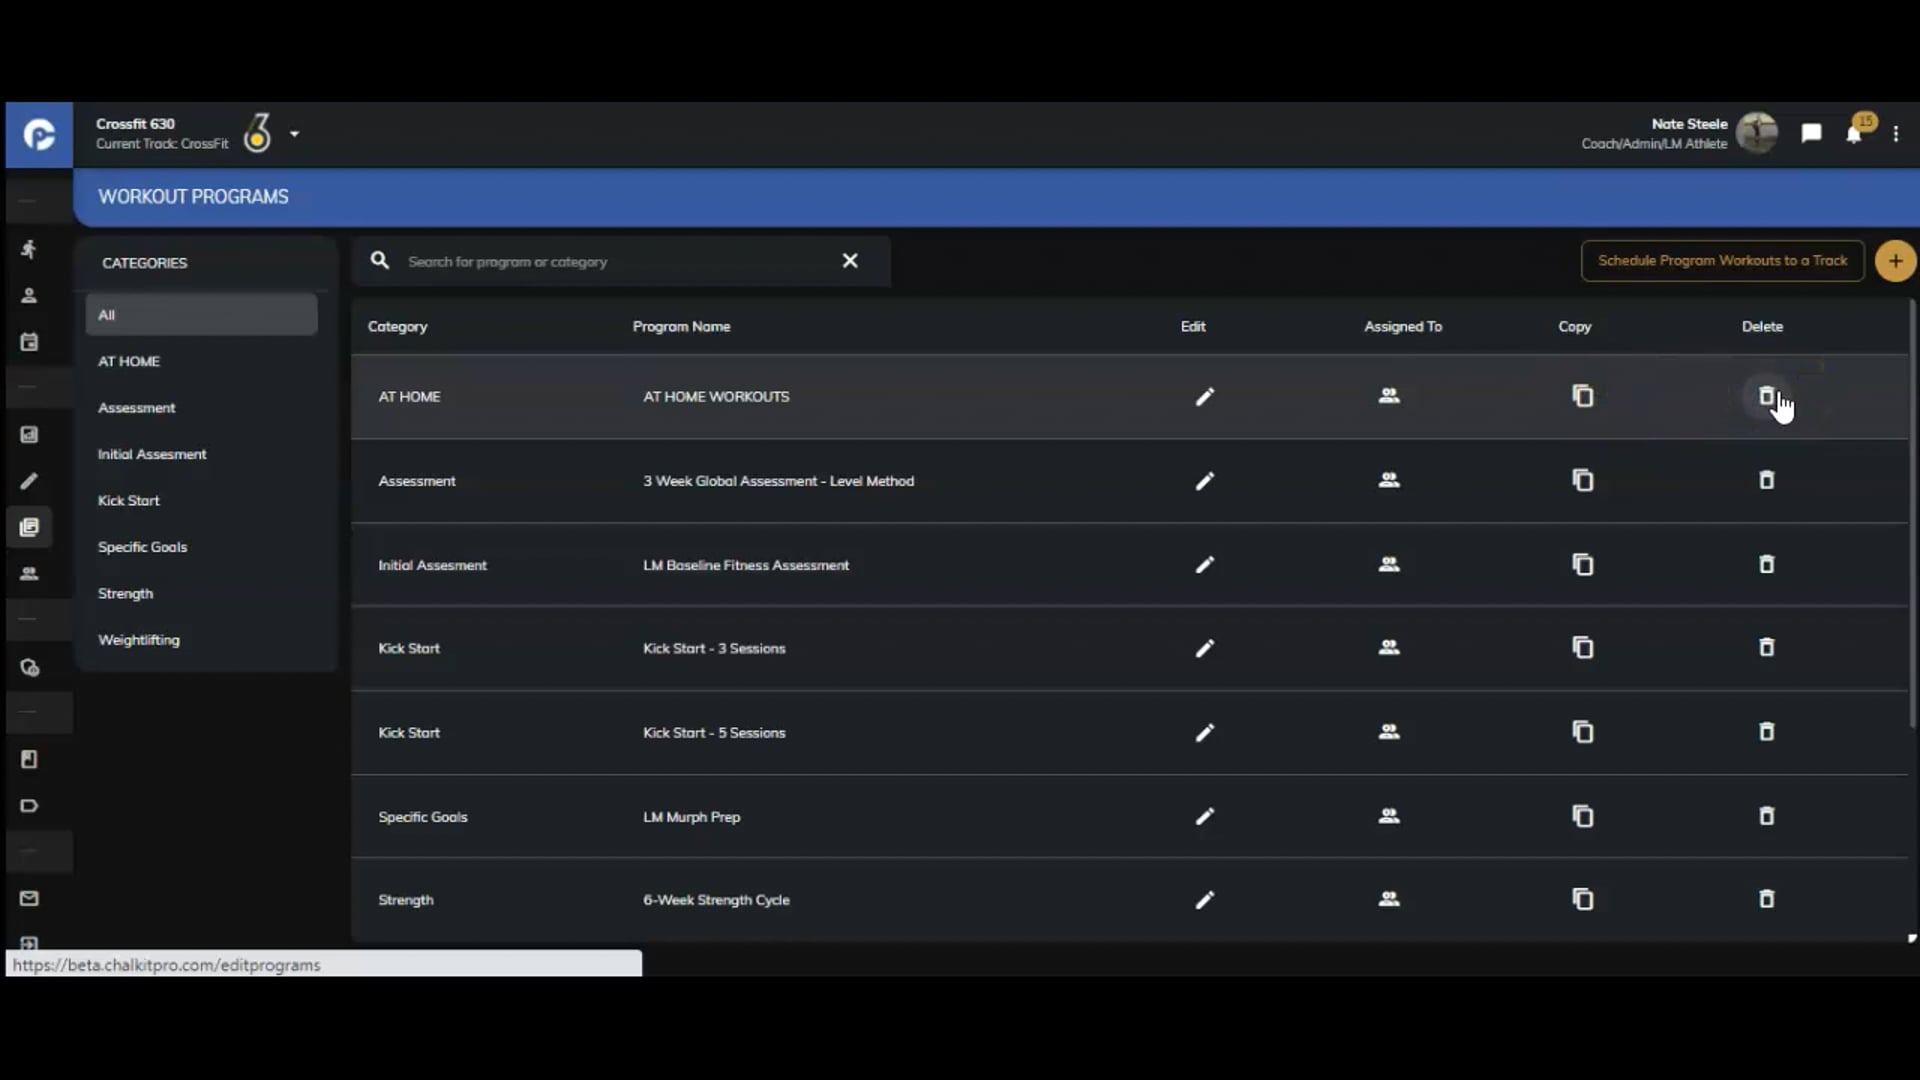Image resolution: width=1920 pixels, height=1080 pixels.
Task: Edit the AT HOME WORKOUTS program
Action: click(x=1205, y=397)
